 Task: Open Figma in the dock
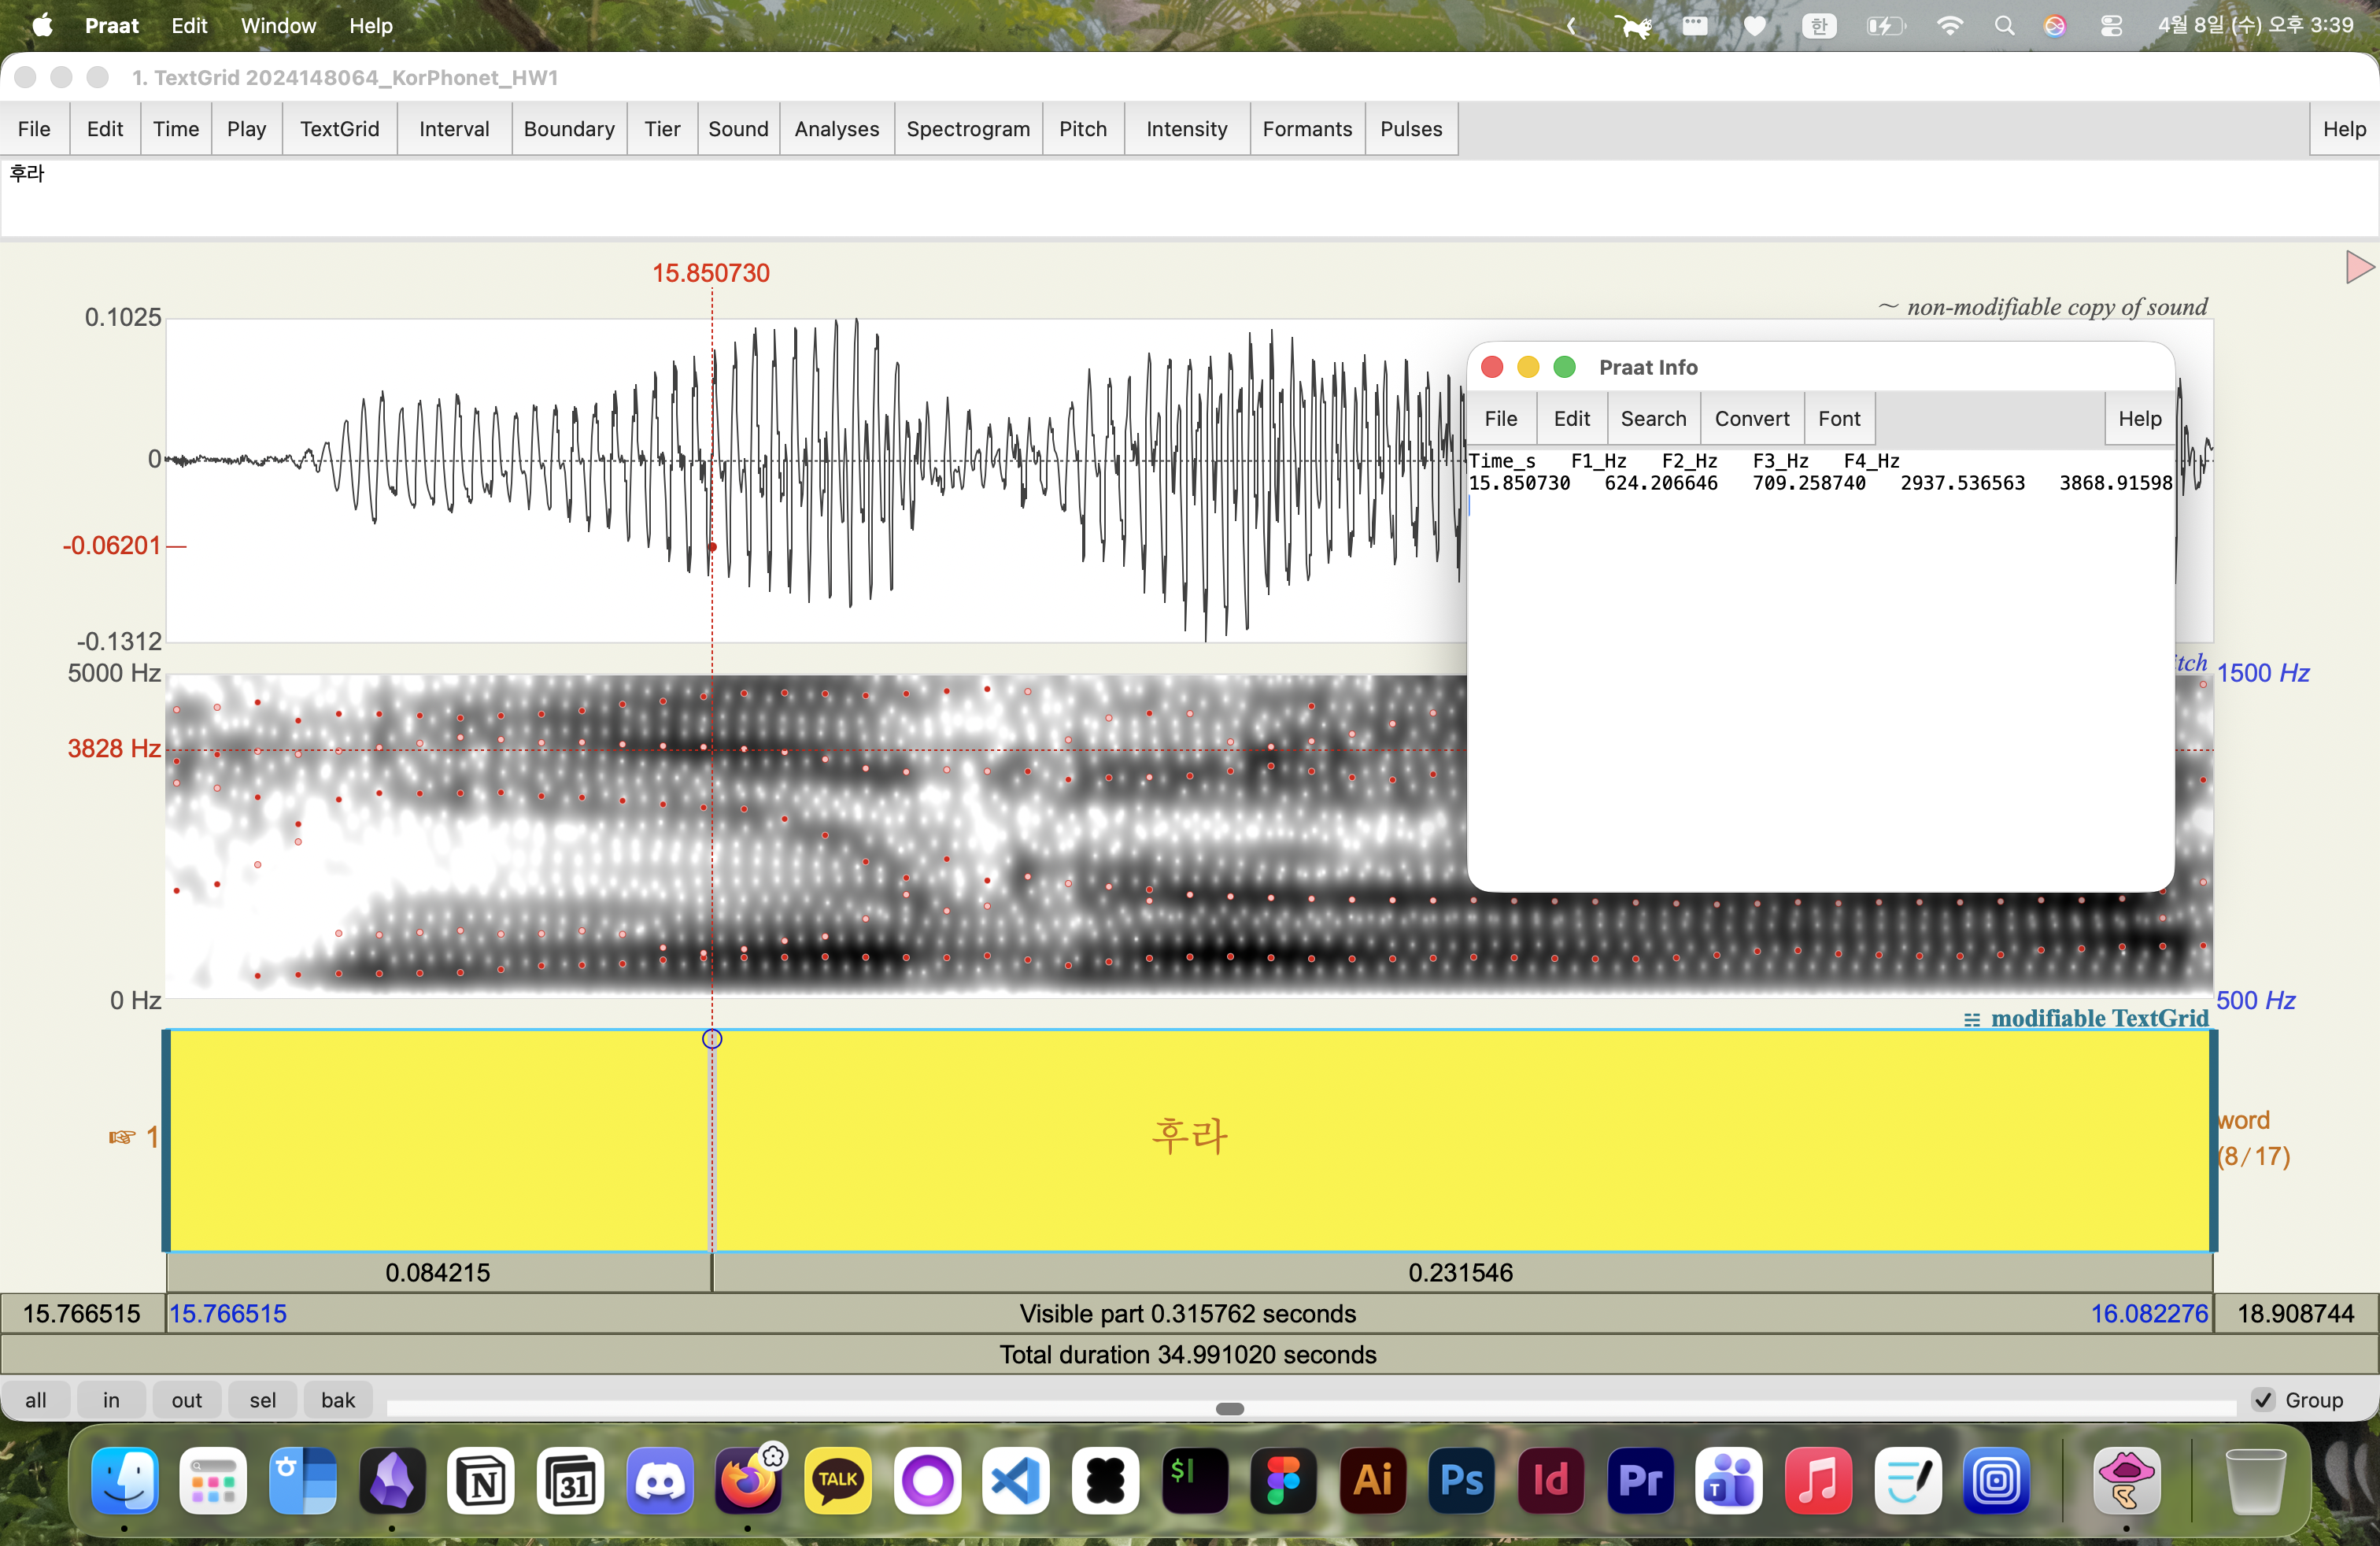(1283, 1480)
